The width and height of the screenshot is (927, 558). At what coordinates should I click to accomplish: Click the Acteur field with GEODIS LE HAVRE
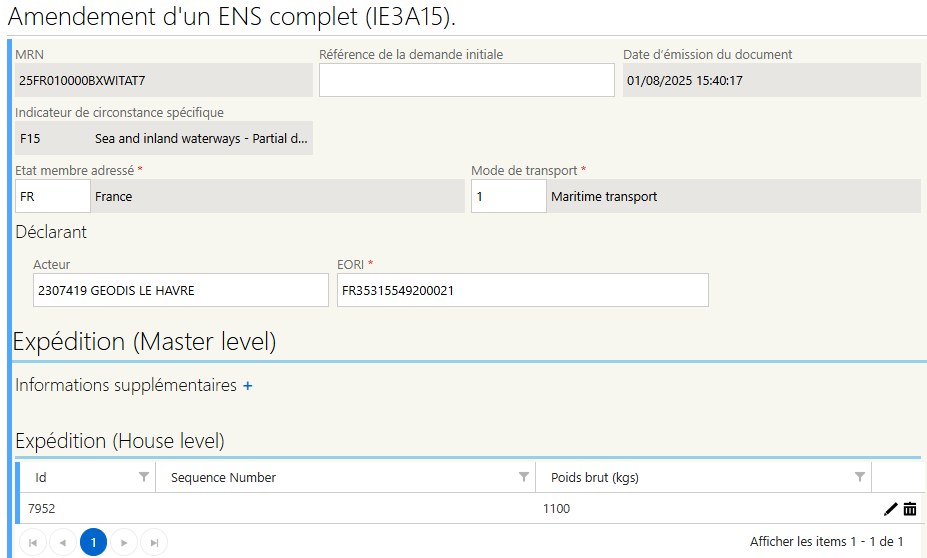(x=180, y=290)
